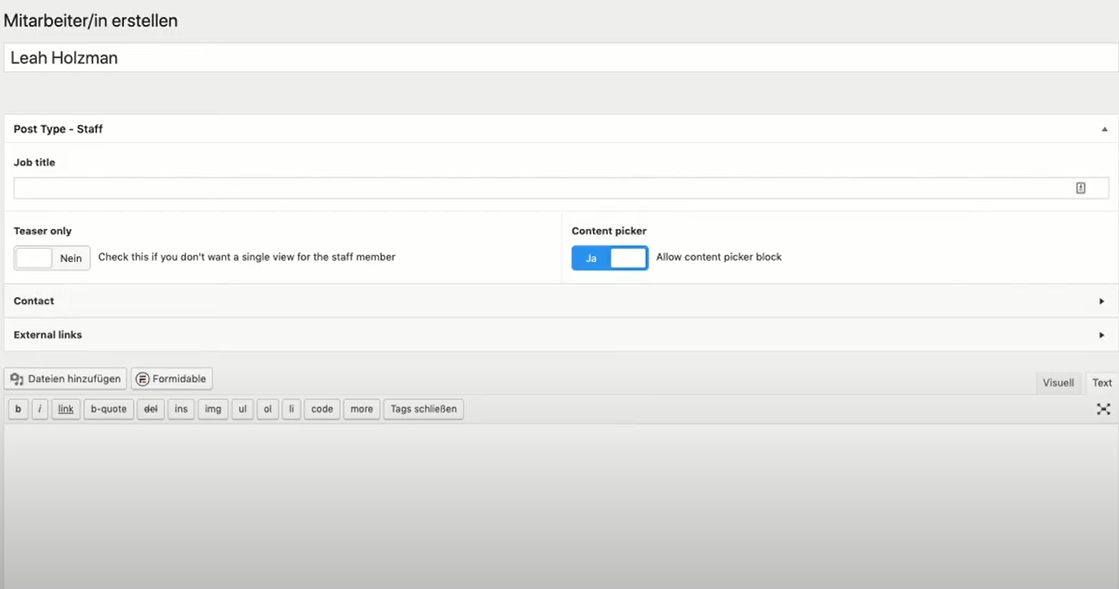The width and height of the screenshot is (1119, 589).
Task: Open the Formidable forms button
Action: pos(172,379)
